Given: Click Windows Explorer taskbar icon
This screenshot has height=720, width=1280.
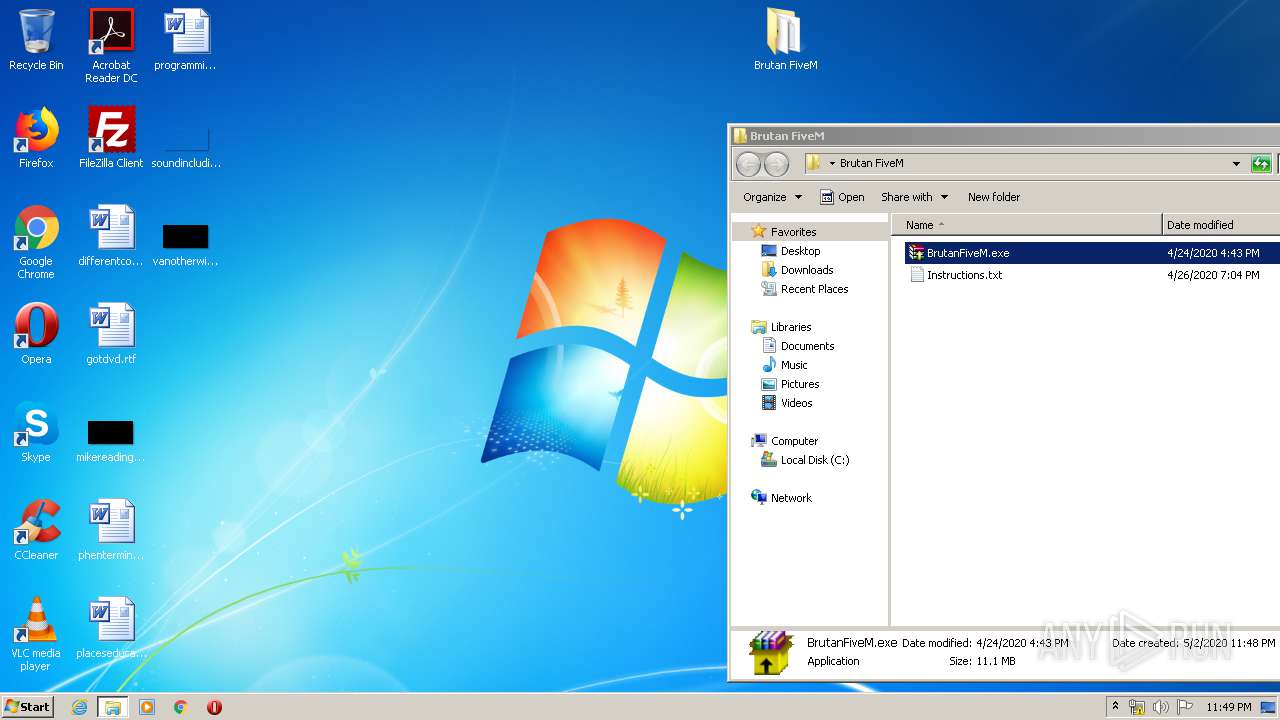Looking at the screenshot, I should tap(113, 707).
